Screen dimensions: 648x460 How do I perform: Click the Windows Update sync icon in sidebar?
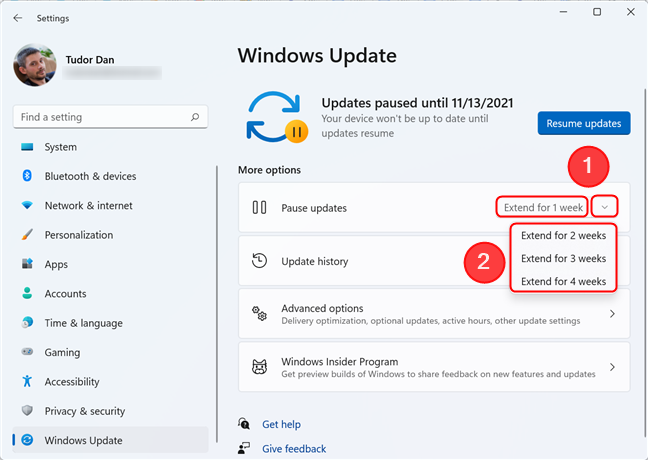pyautogui.click(x=27, y=440)
